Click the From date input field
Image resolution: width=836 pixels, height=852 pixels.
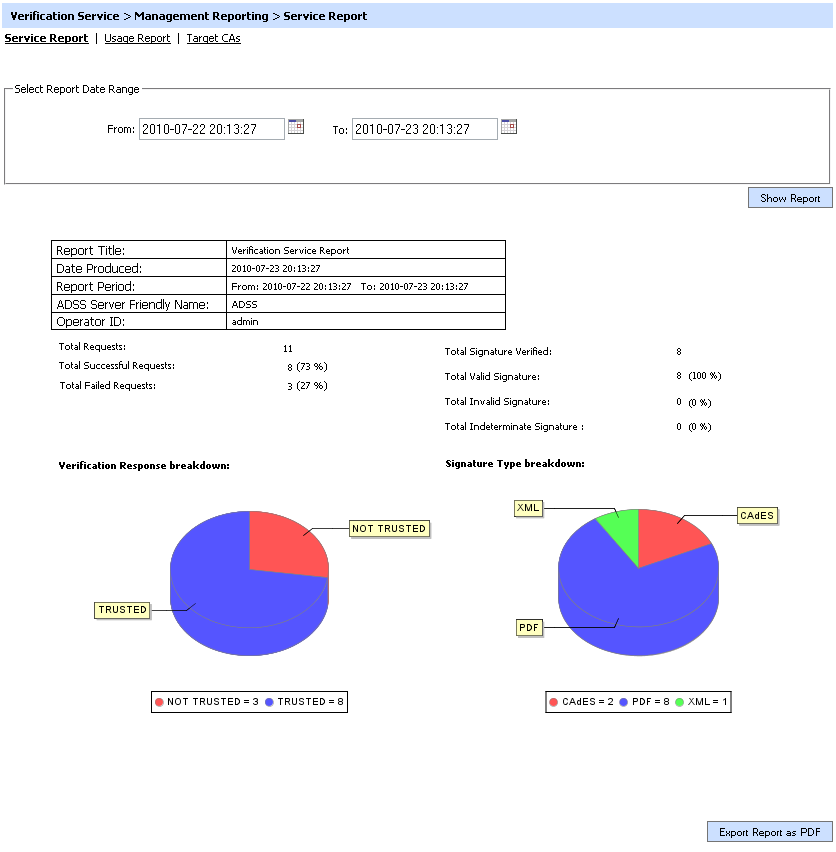coord(211,129)
